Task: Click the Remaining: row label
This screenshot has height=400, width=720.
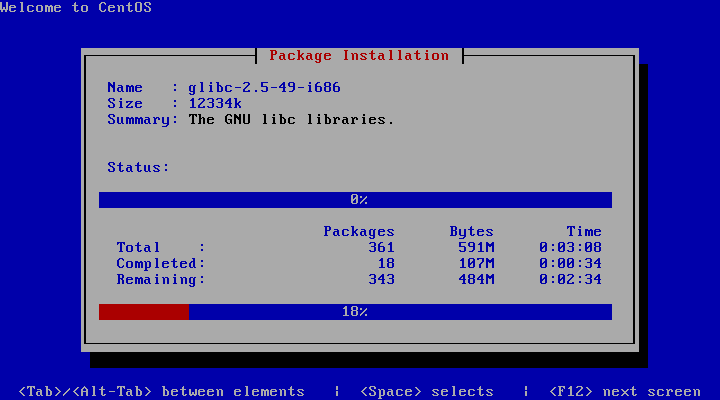Action: click(161, 279)
